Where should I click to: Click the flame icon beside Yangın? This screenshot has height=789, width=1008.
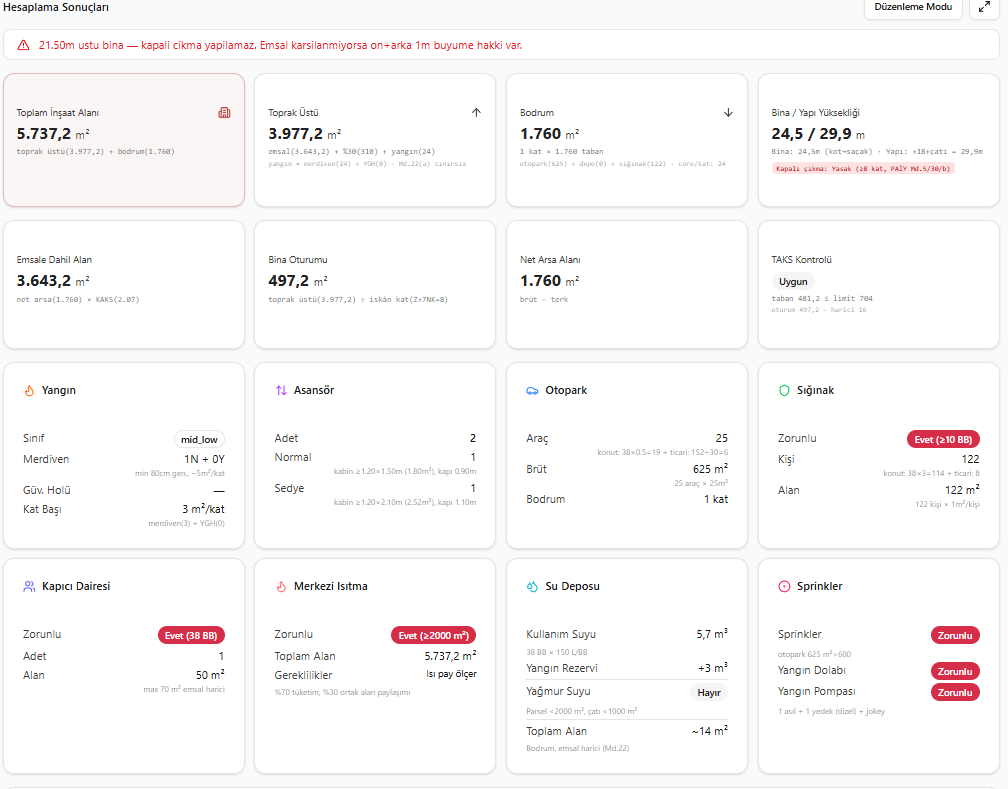(x=29, y=390)
